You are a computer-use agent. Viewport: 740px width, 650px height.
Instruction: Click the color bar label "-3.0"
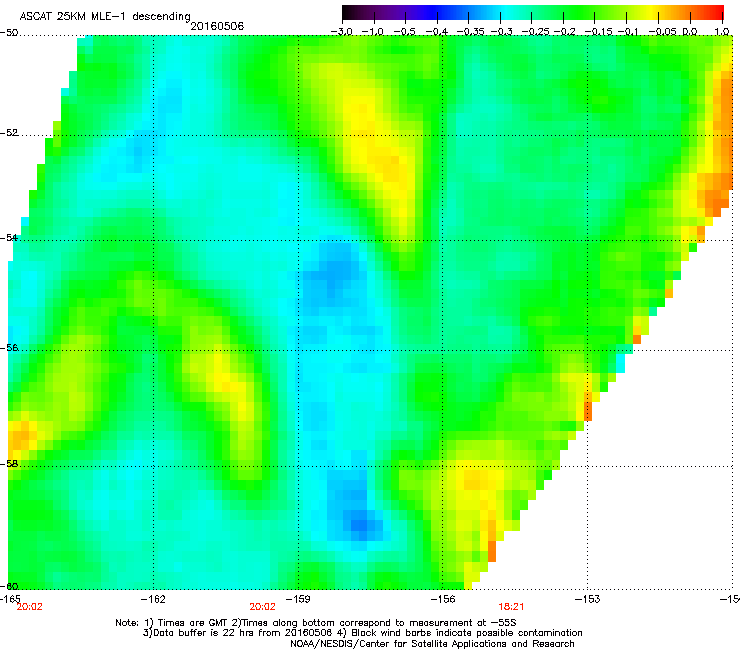pos(341,32)
